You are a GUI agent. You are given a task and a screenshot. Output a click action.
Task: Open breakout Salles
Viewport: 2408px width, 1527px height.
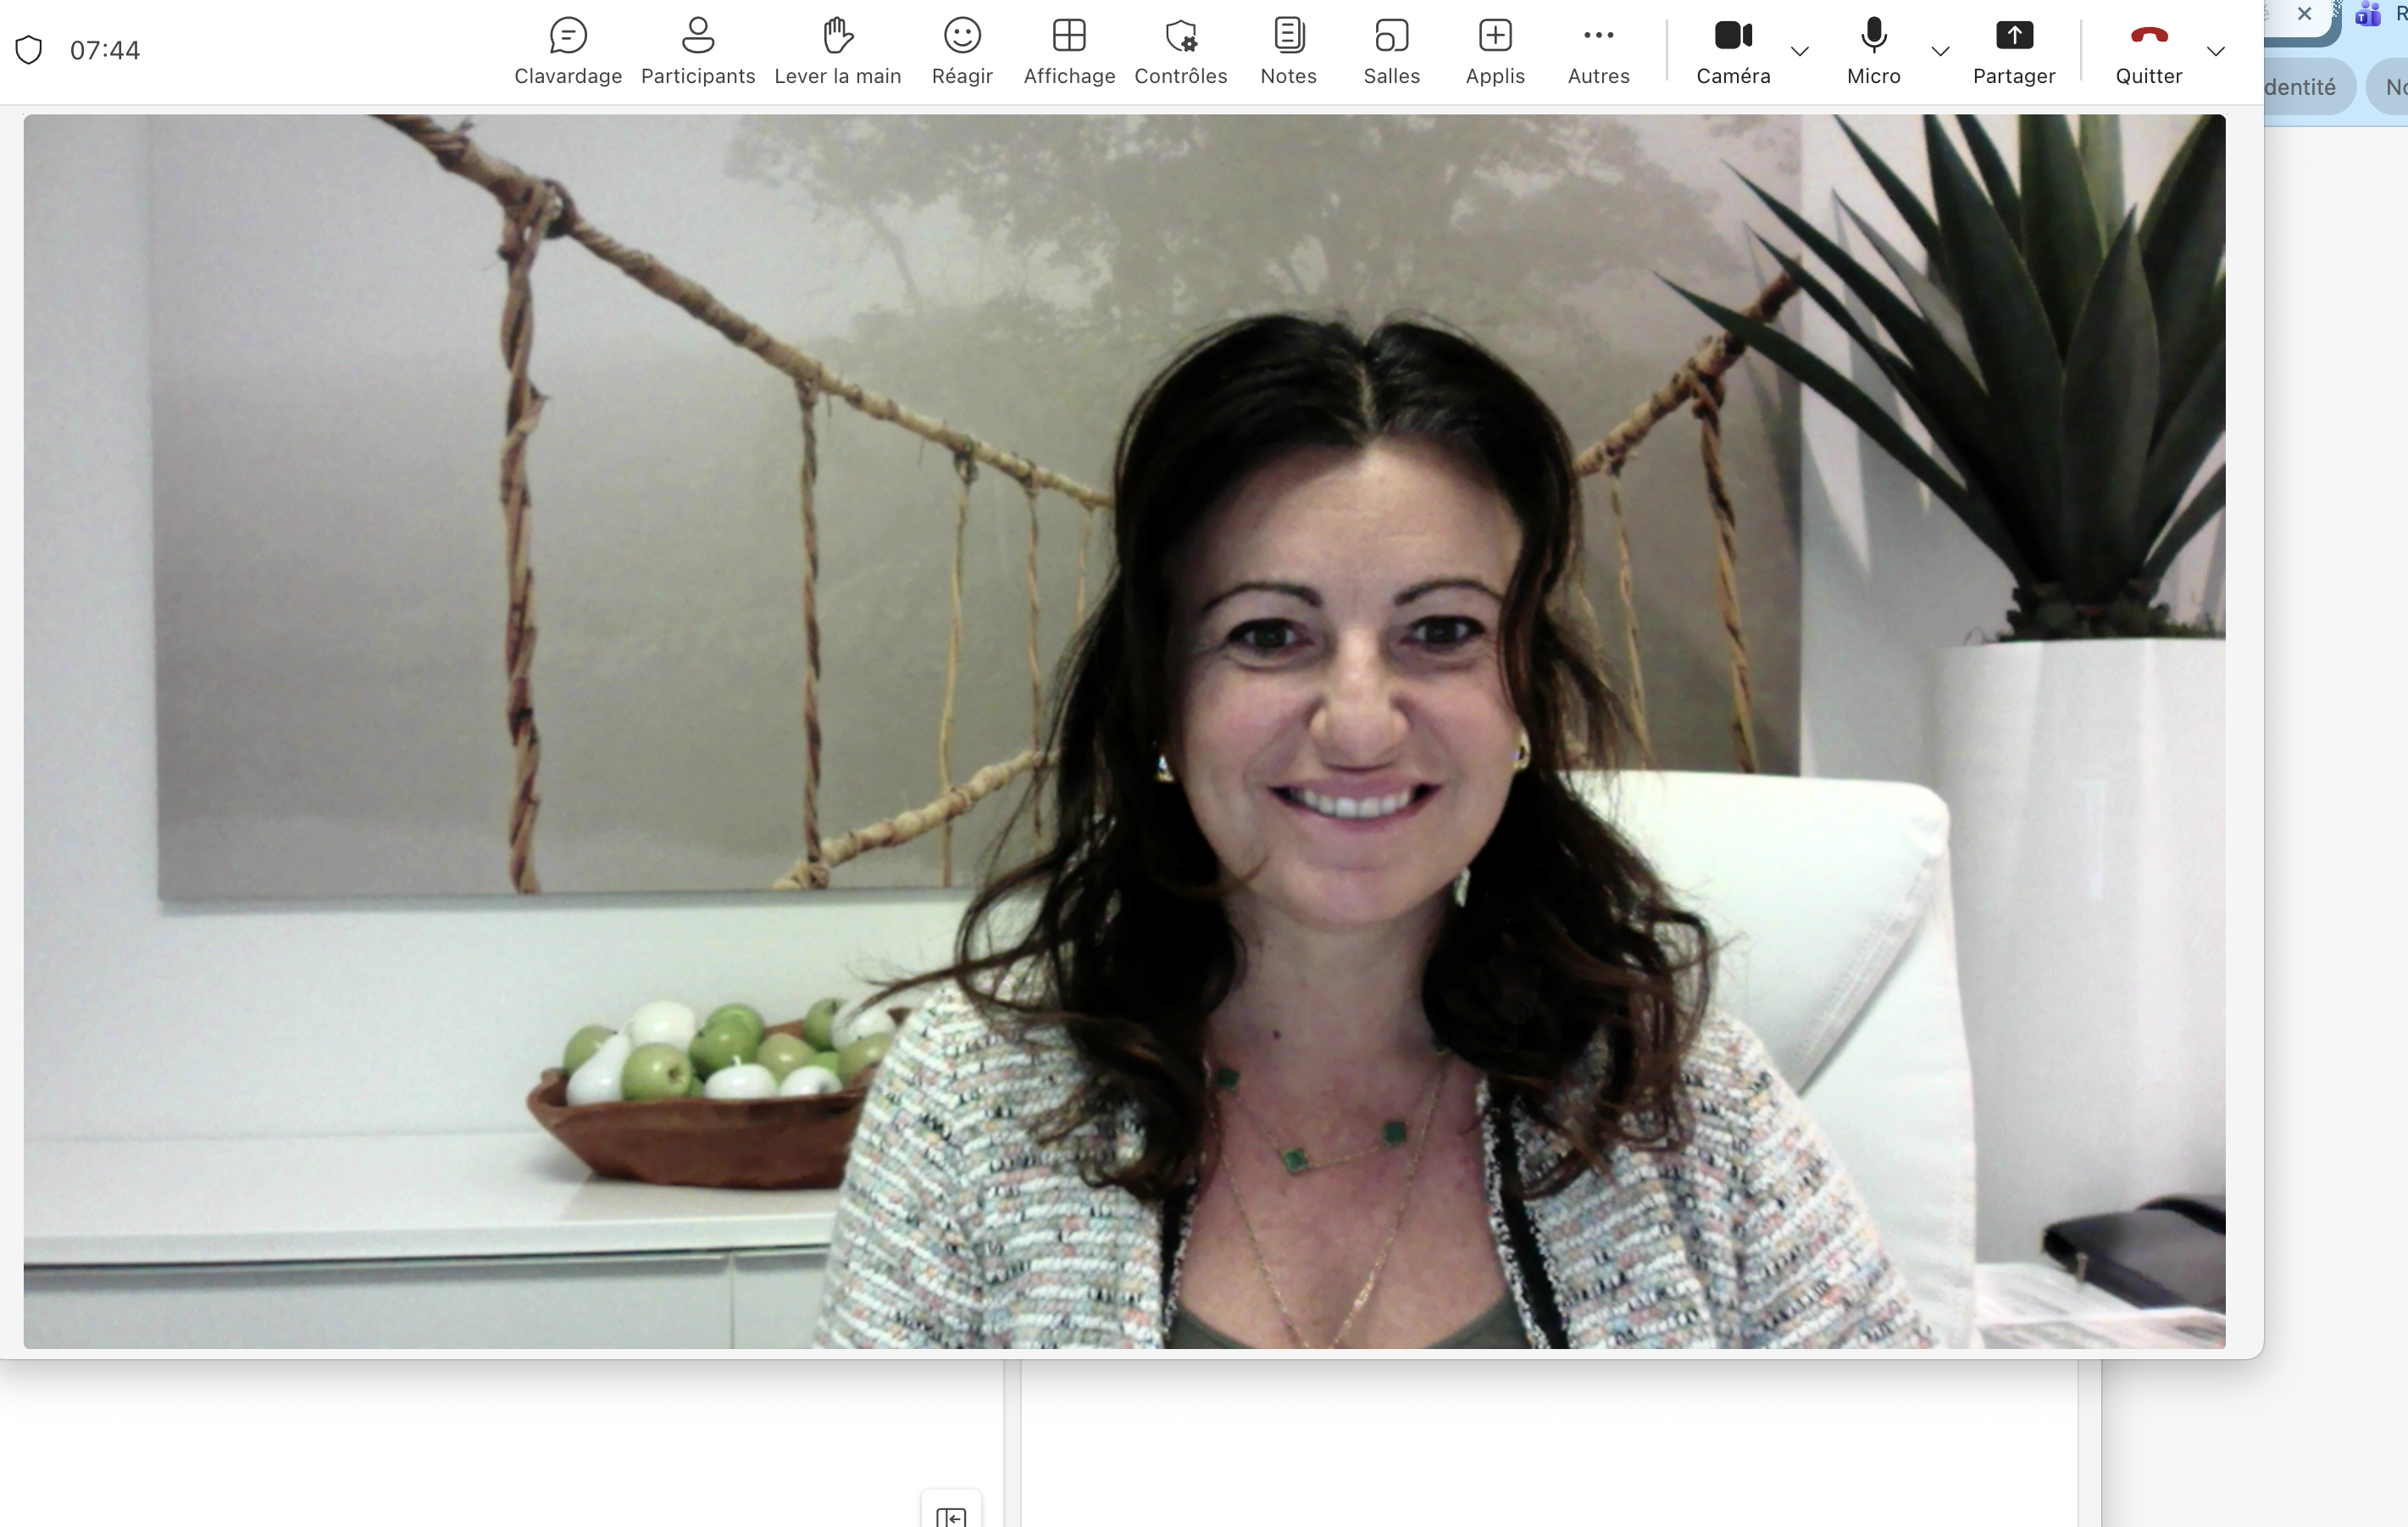click(1392, 51)
